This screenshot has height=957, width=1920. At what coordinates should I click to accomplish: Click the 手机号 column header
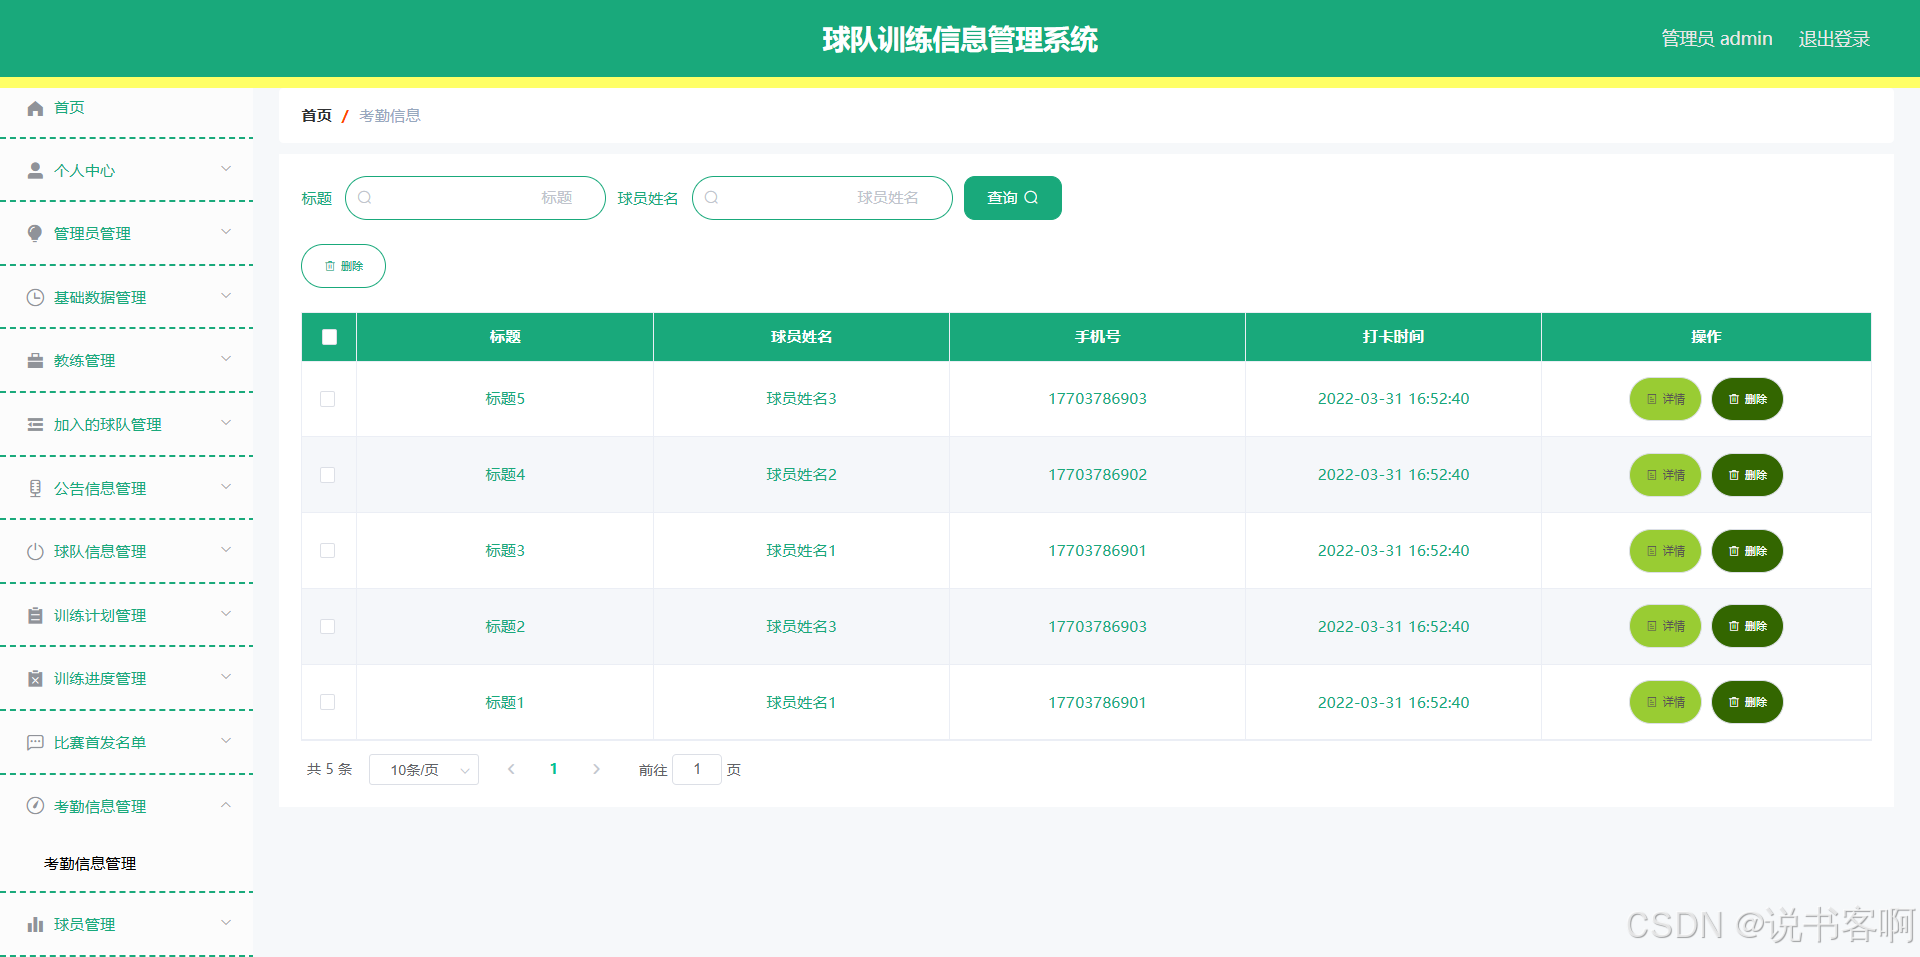point(1097,337)
